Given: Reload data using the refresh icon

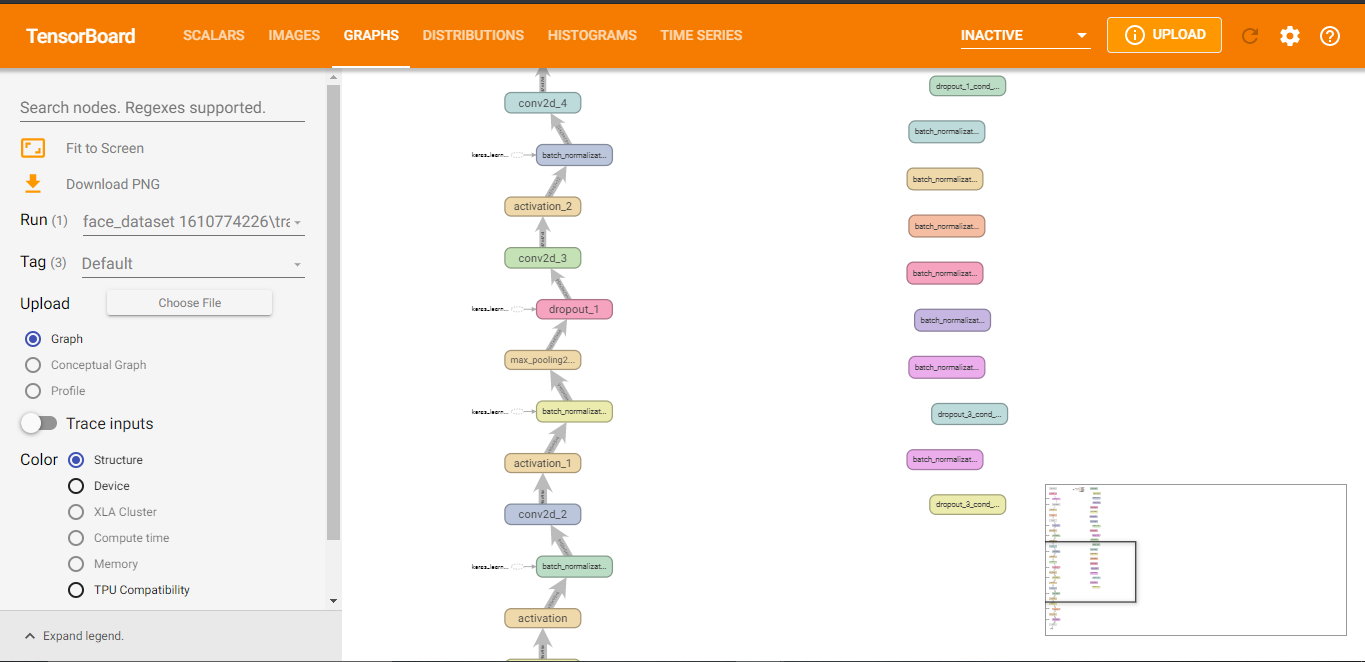Looking at the screenshot, I should (x=1249, y=36).
